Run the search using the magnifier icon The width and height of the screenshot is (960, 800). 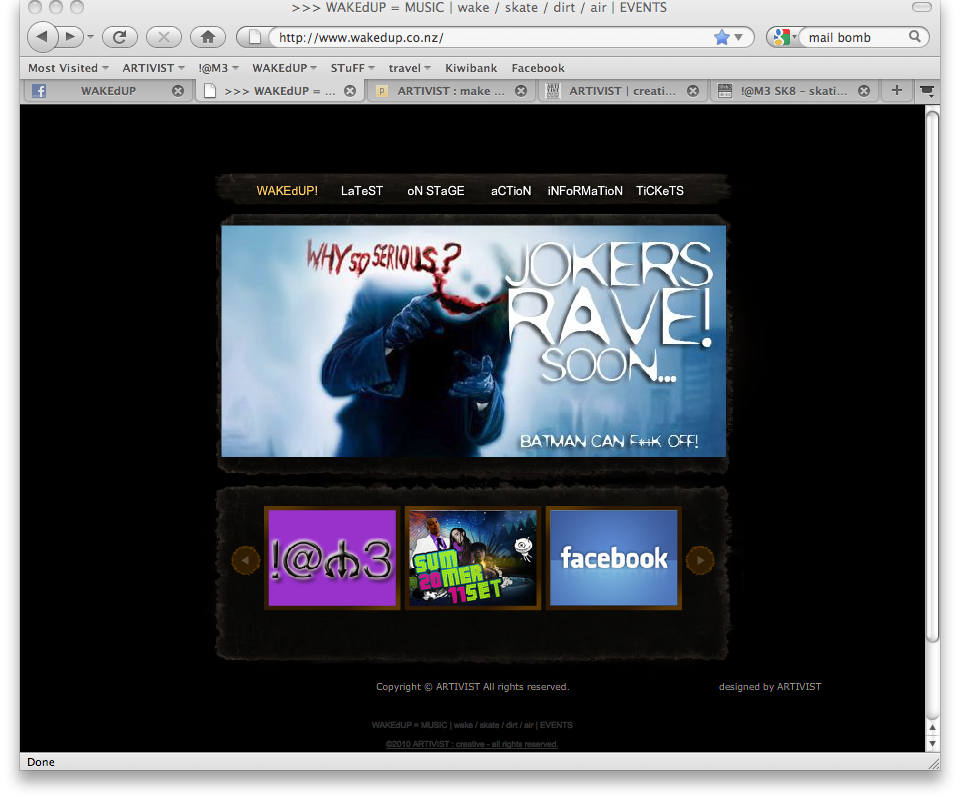[915, 37]
